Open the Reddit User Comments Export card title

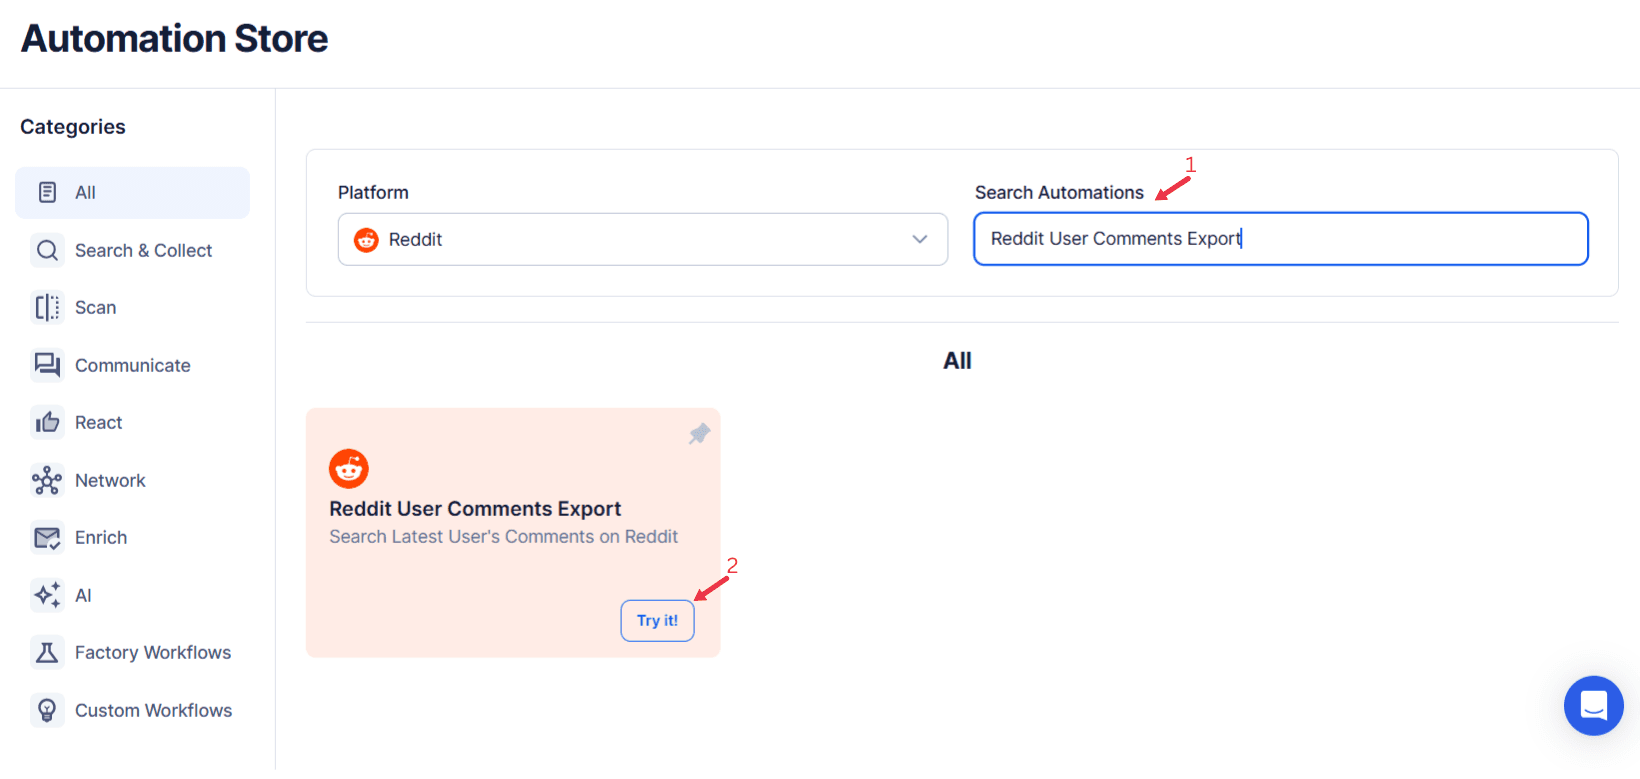tap(474, 508)
